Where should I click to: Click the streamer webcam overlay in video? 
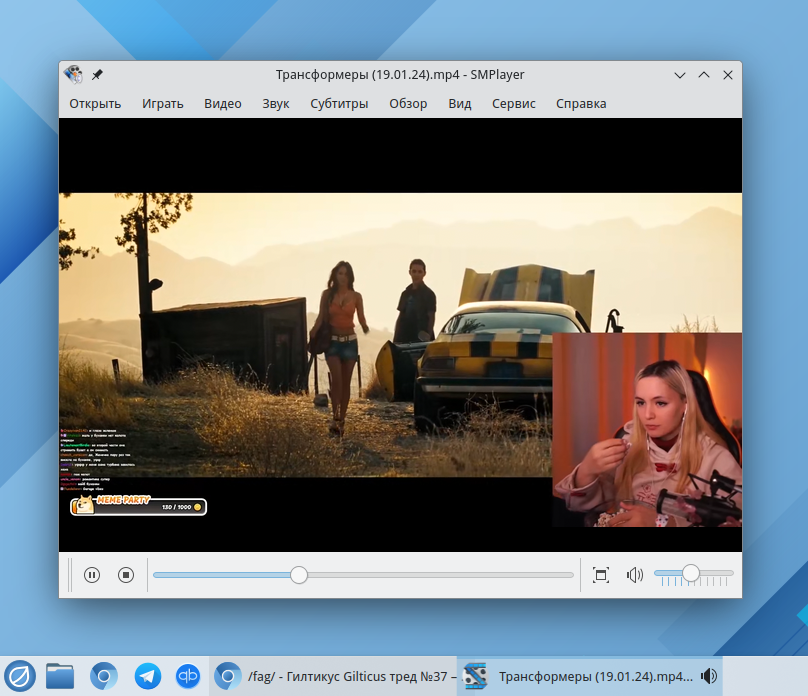[647, 430]
